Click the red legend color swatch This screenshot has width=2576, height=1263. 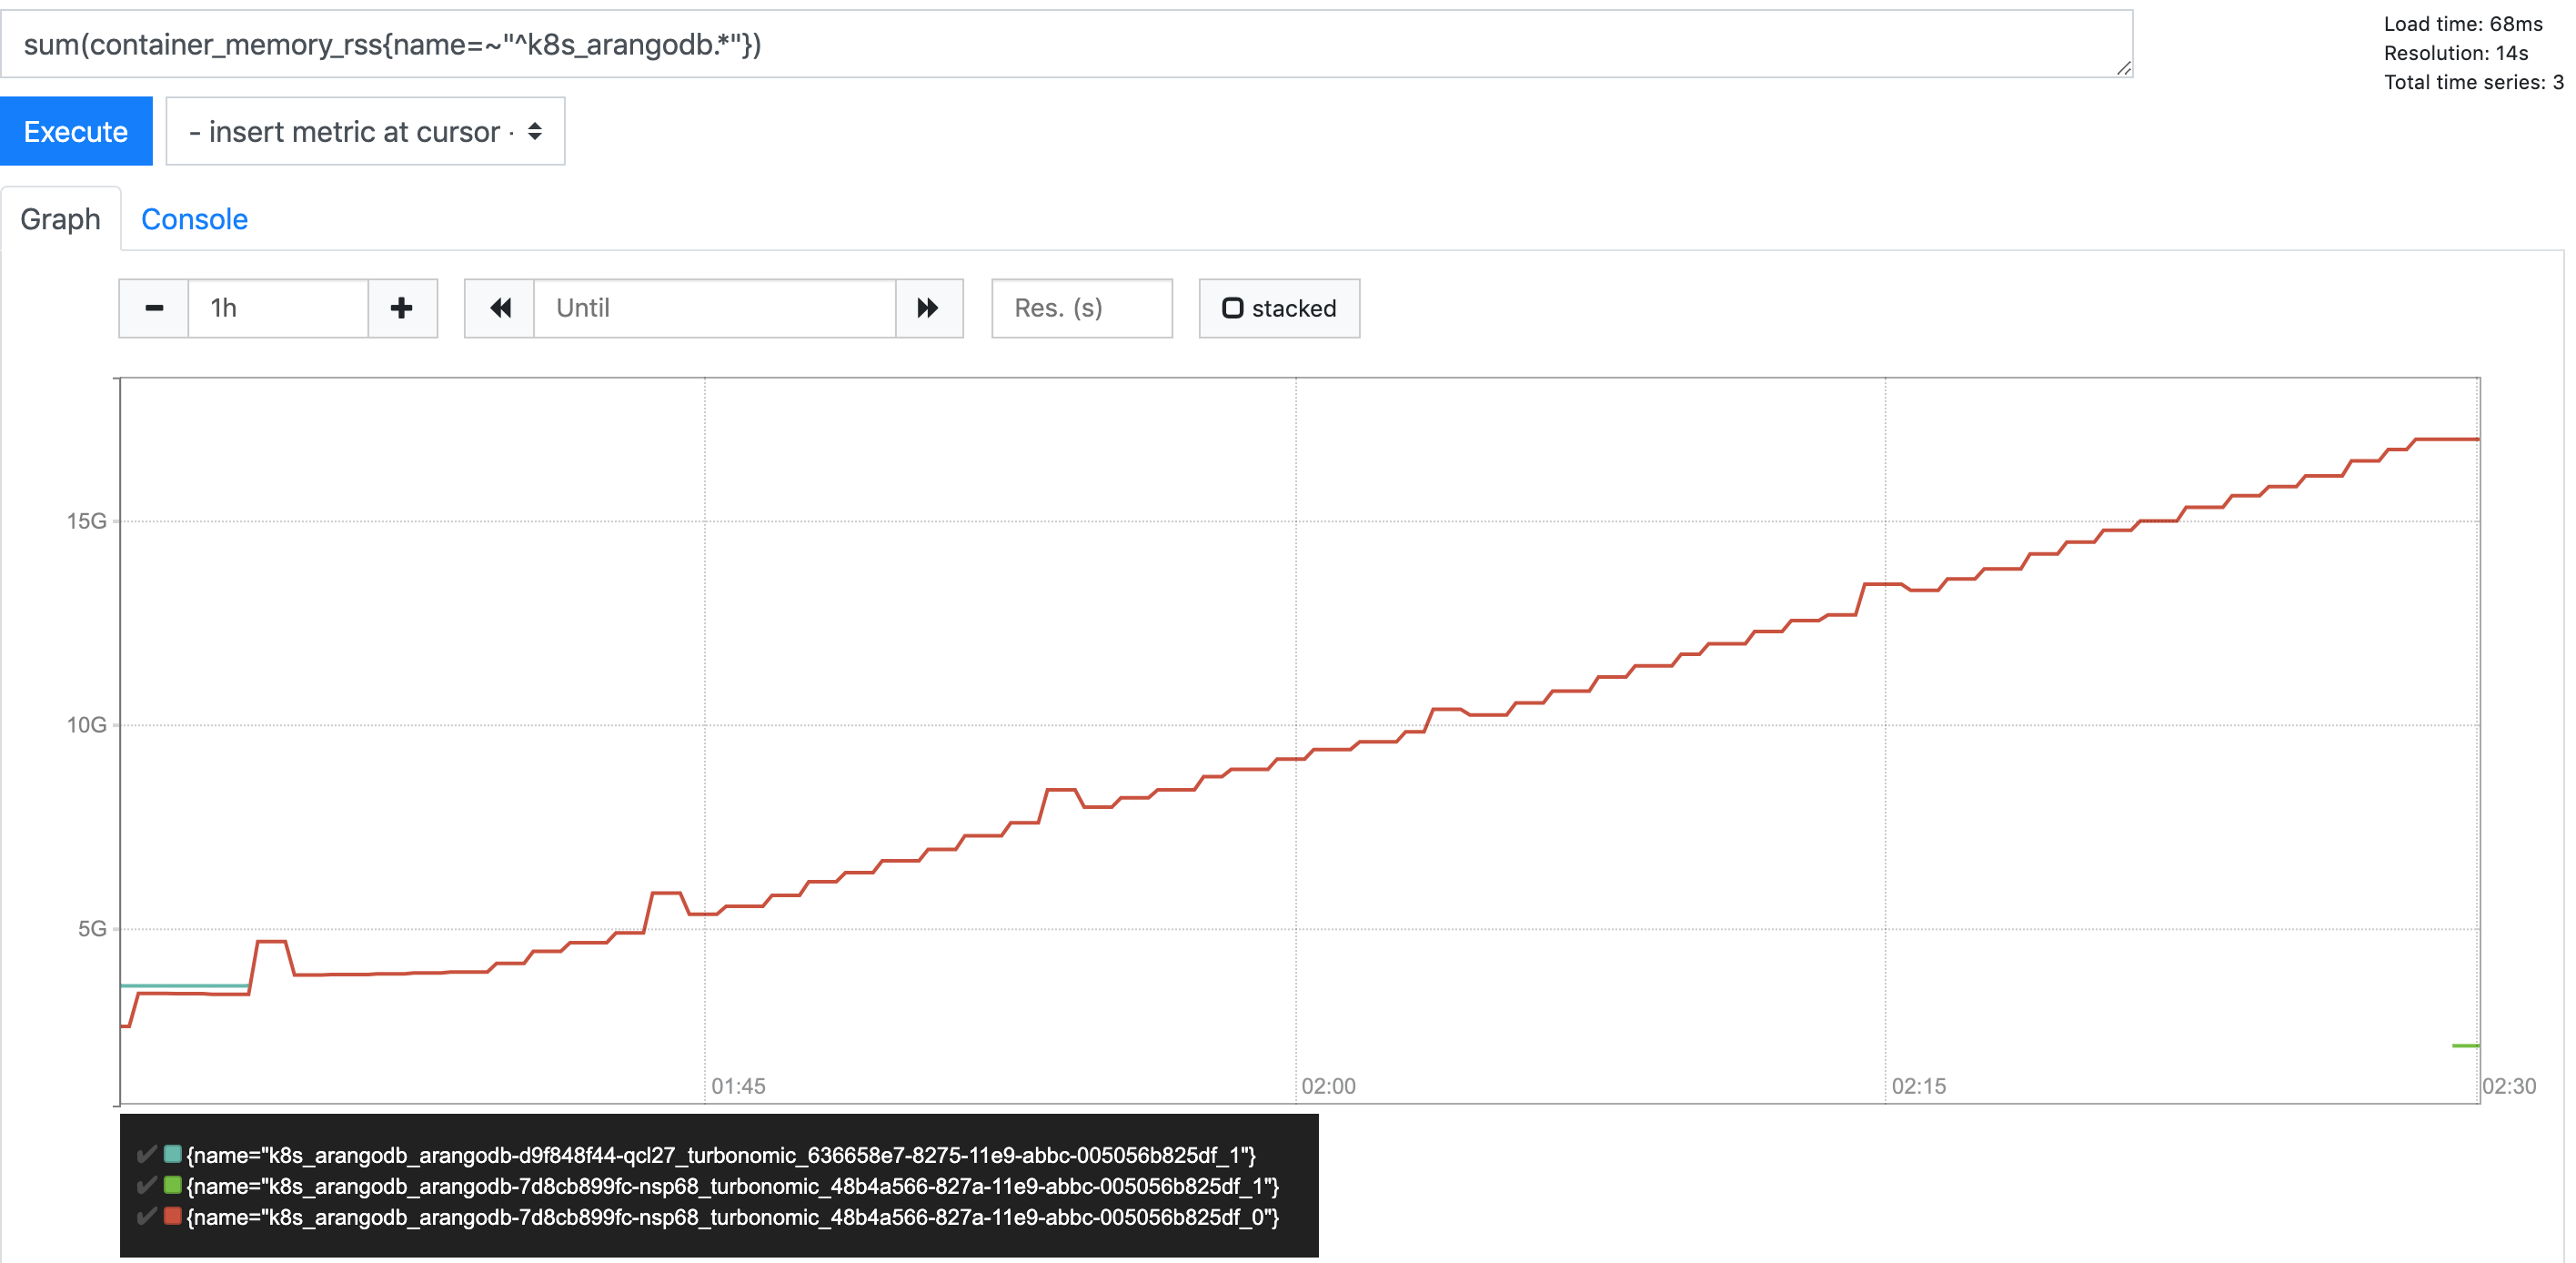click(171, 1217)
